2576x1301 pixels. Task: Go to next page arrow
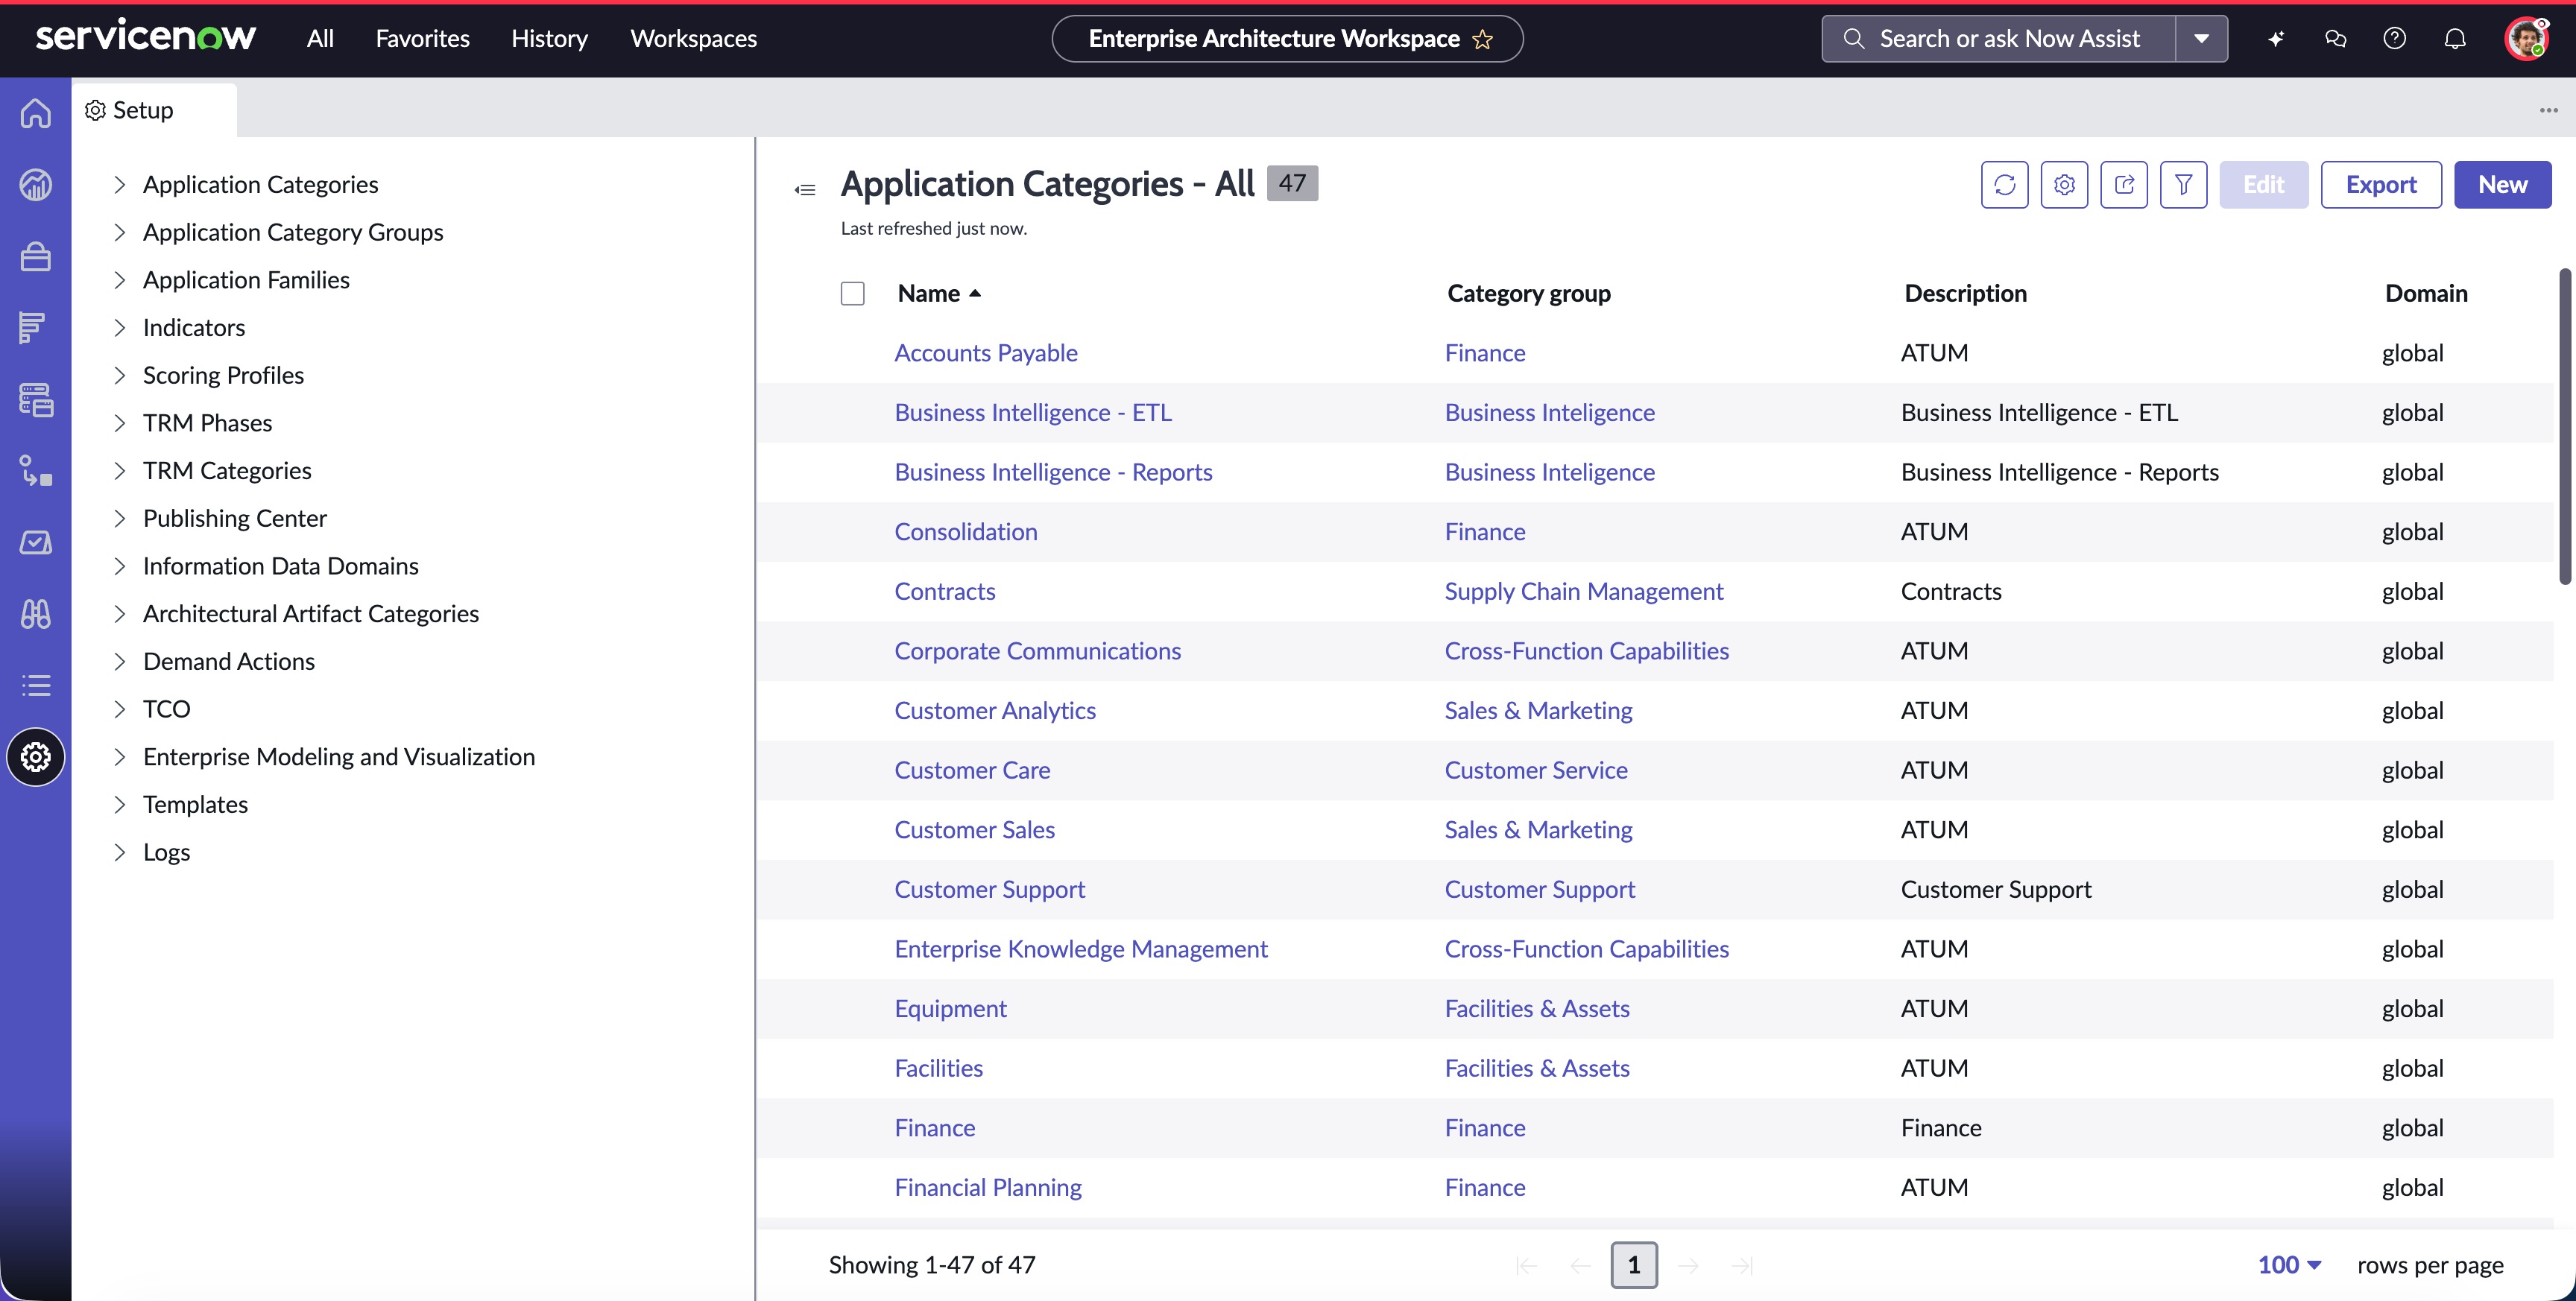point(1688,1266)
